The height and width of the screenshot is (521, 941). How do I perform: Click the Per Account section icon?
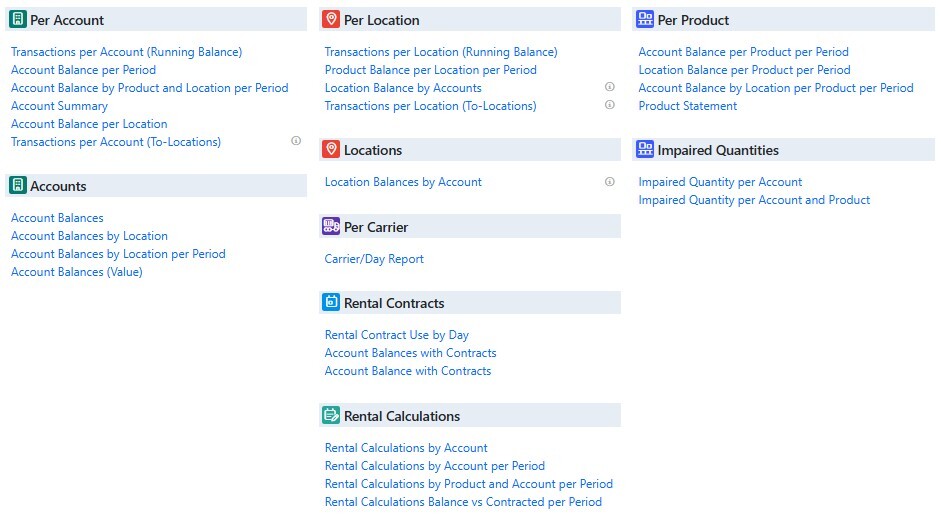[17, 19]
